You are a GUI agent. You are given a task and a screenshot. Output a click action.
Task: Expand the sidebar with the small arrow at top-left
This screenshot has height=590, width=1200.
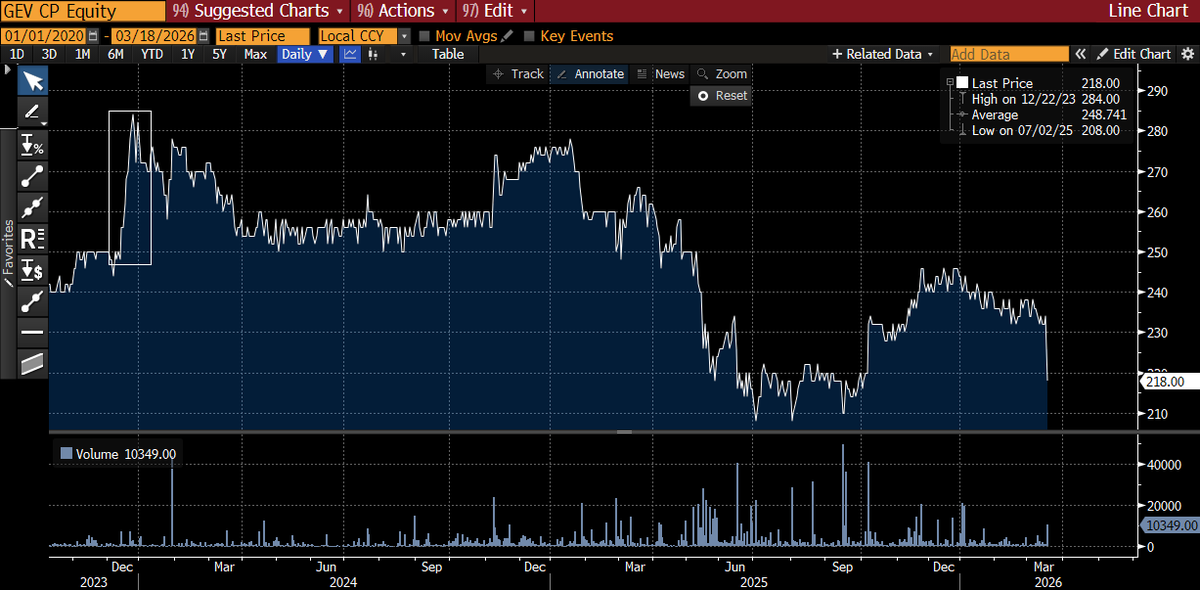[x=6, y=70]
